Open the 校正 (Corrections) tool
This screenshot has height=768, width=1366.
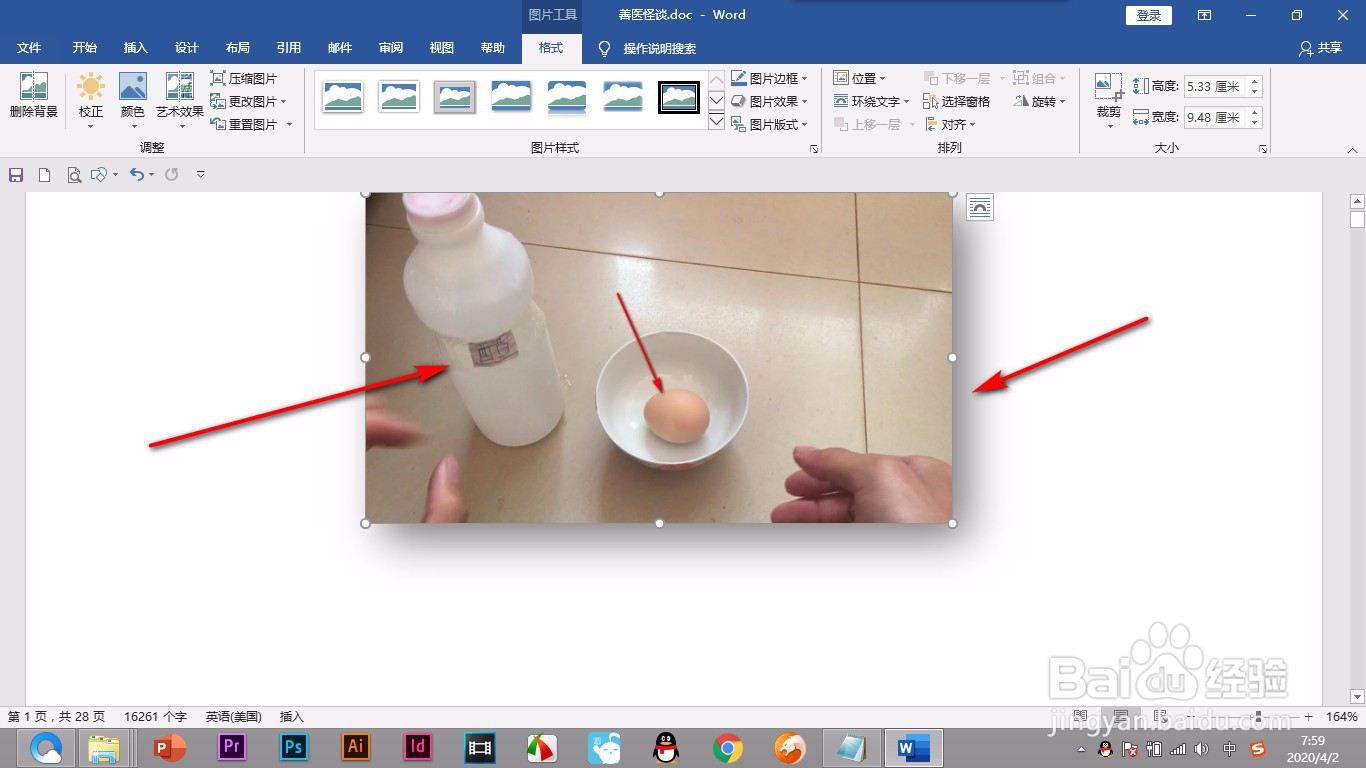pos(91,99)
